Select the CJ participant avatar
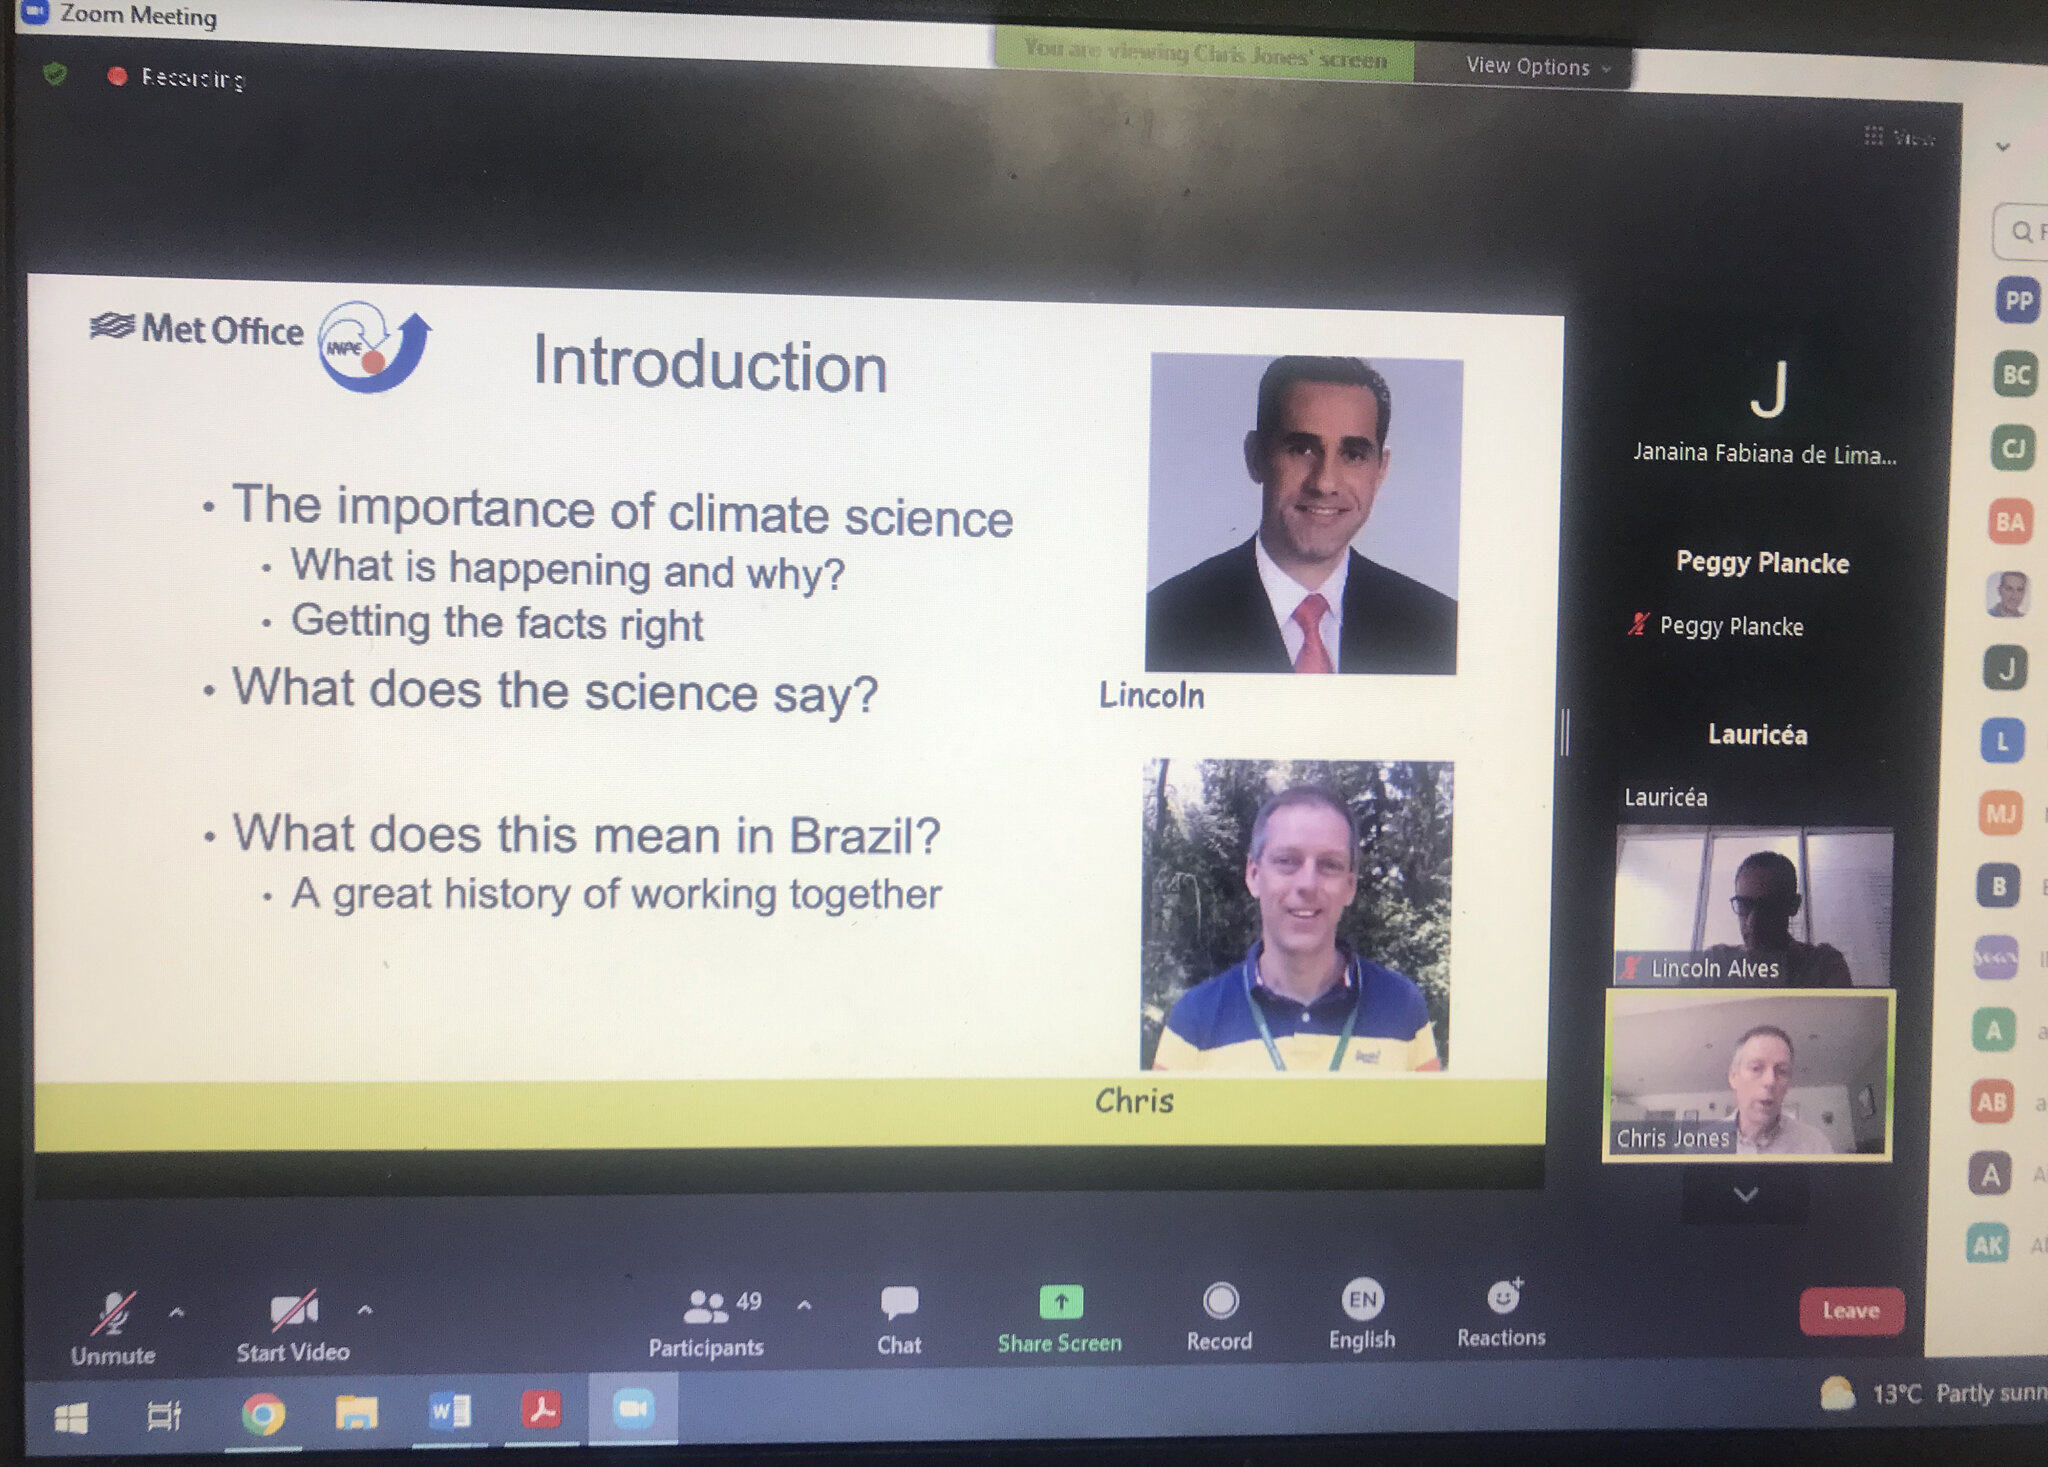 2013,448
